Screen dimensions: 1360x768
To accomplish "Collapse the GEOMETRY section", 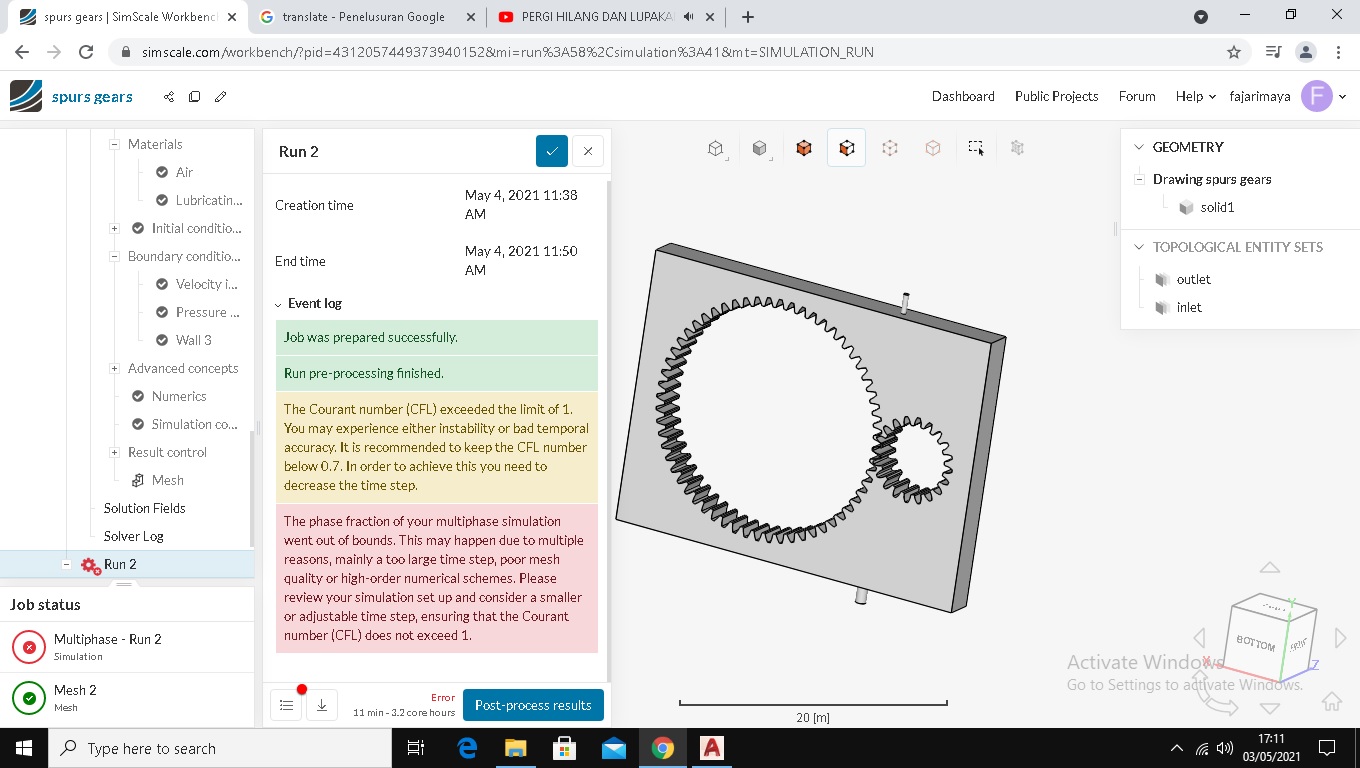I will click(x=1138, y=147).
